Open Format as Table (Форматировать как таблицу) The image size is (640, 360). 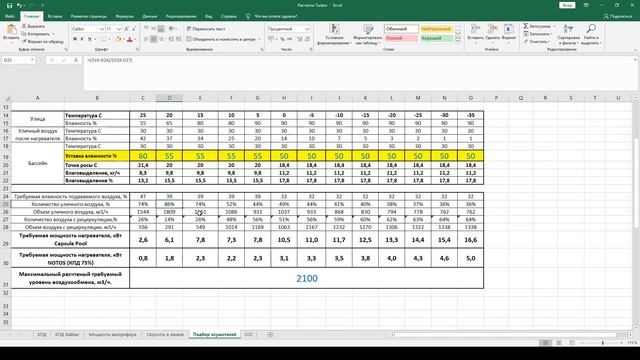pos(368,34)
